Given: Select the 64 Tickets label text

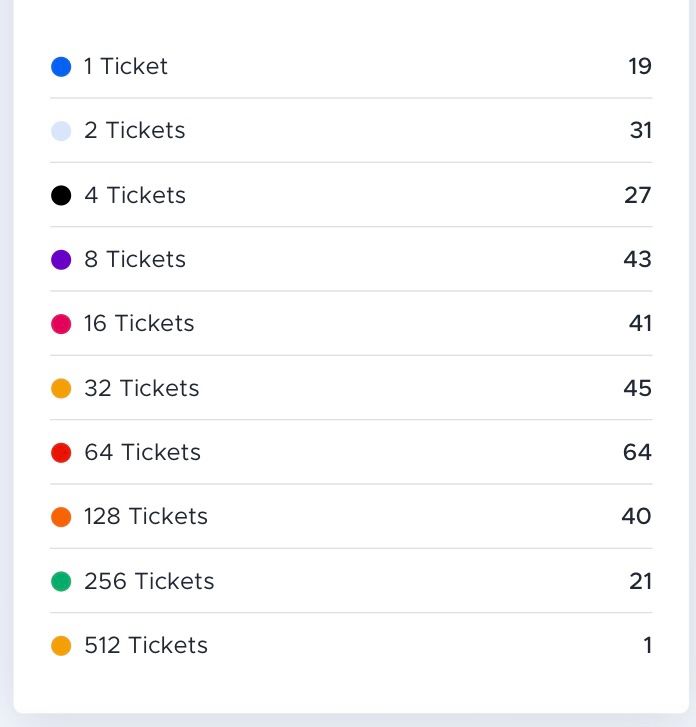Looking at the screenshot, I should (x=143, y=453).
